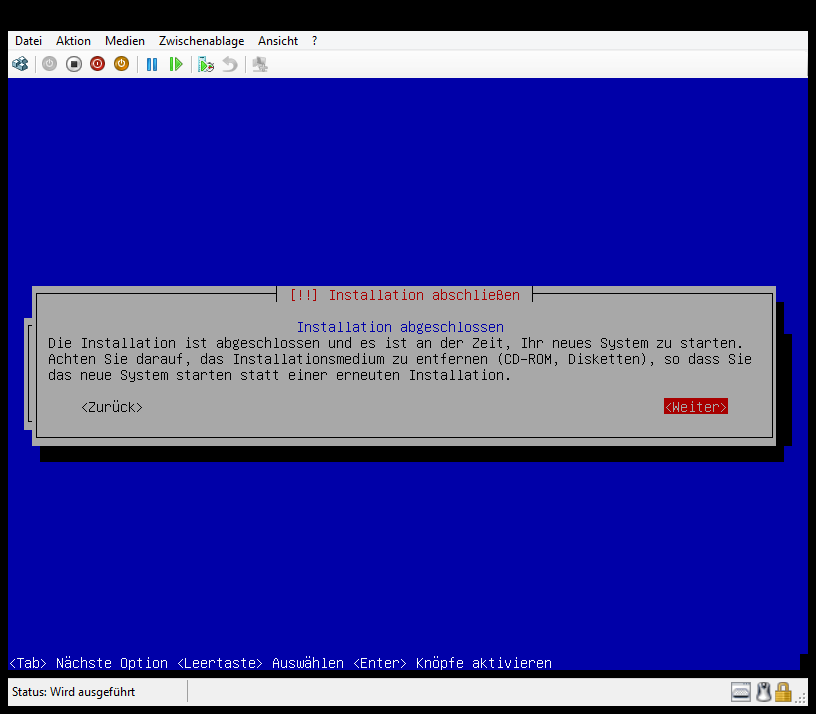The width and height of the screenshot is (816, 714).
Task: Click the '<Enter> Knöpfe aktivieren' hint
Action: coord(452,663)
